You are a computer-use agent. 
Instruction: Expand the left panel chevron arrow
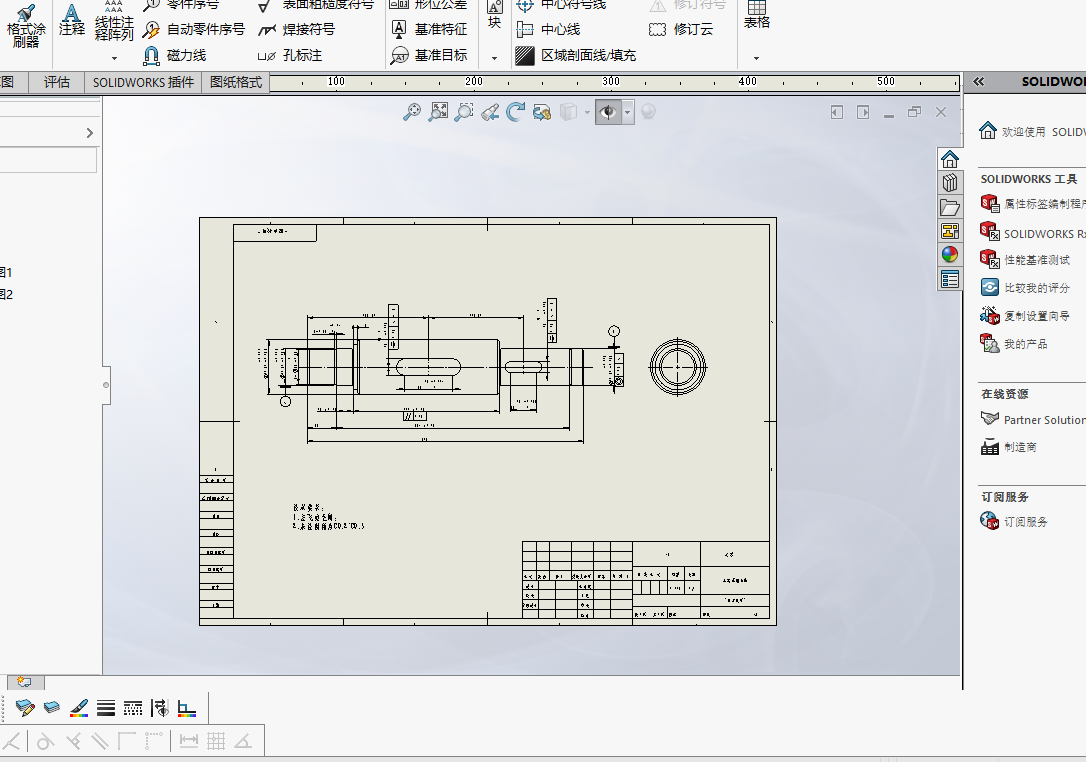pyautogui.click(x=89, y=132)
